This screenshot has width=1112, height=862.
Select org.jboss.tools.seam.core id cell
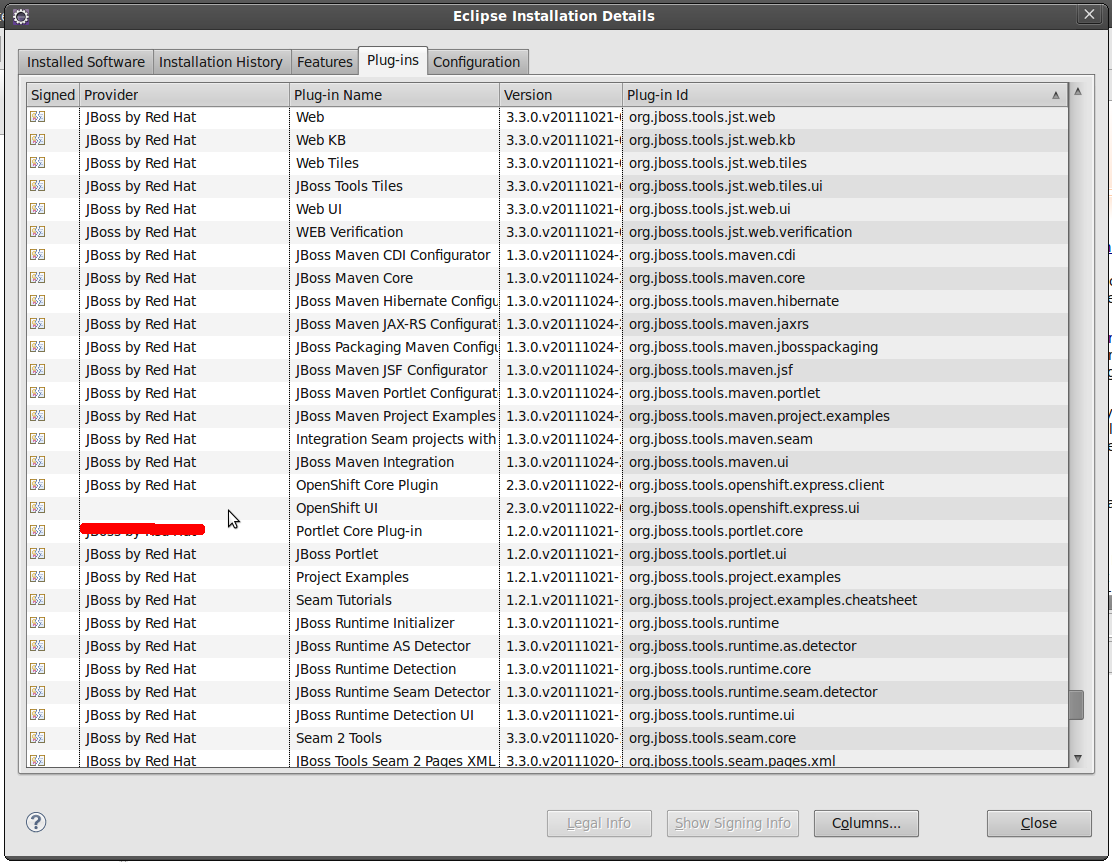pos(712,738)
